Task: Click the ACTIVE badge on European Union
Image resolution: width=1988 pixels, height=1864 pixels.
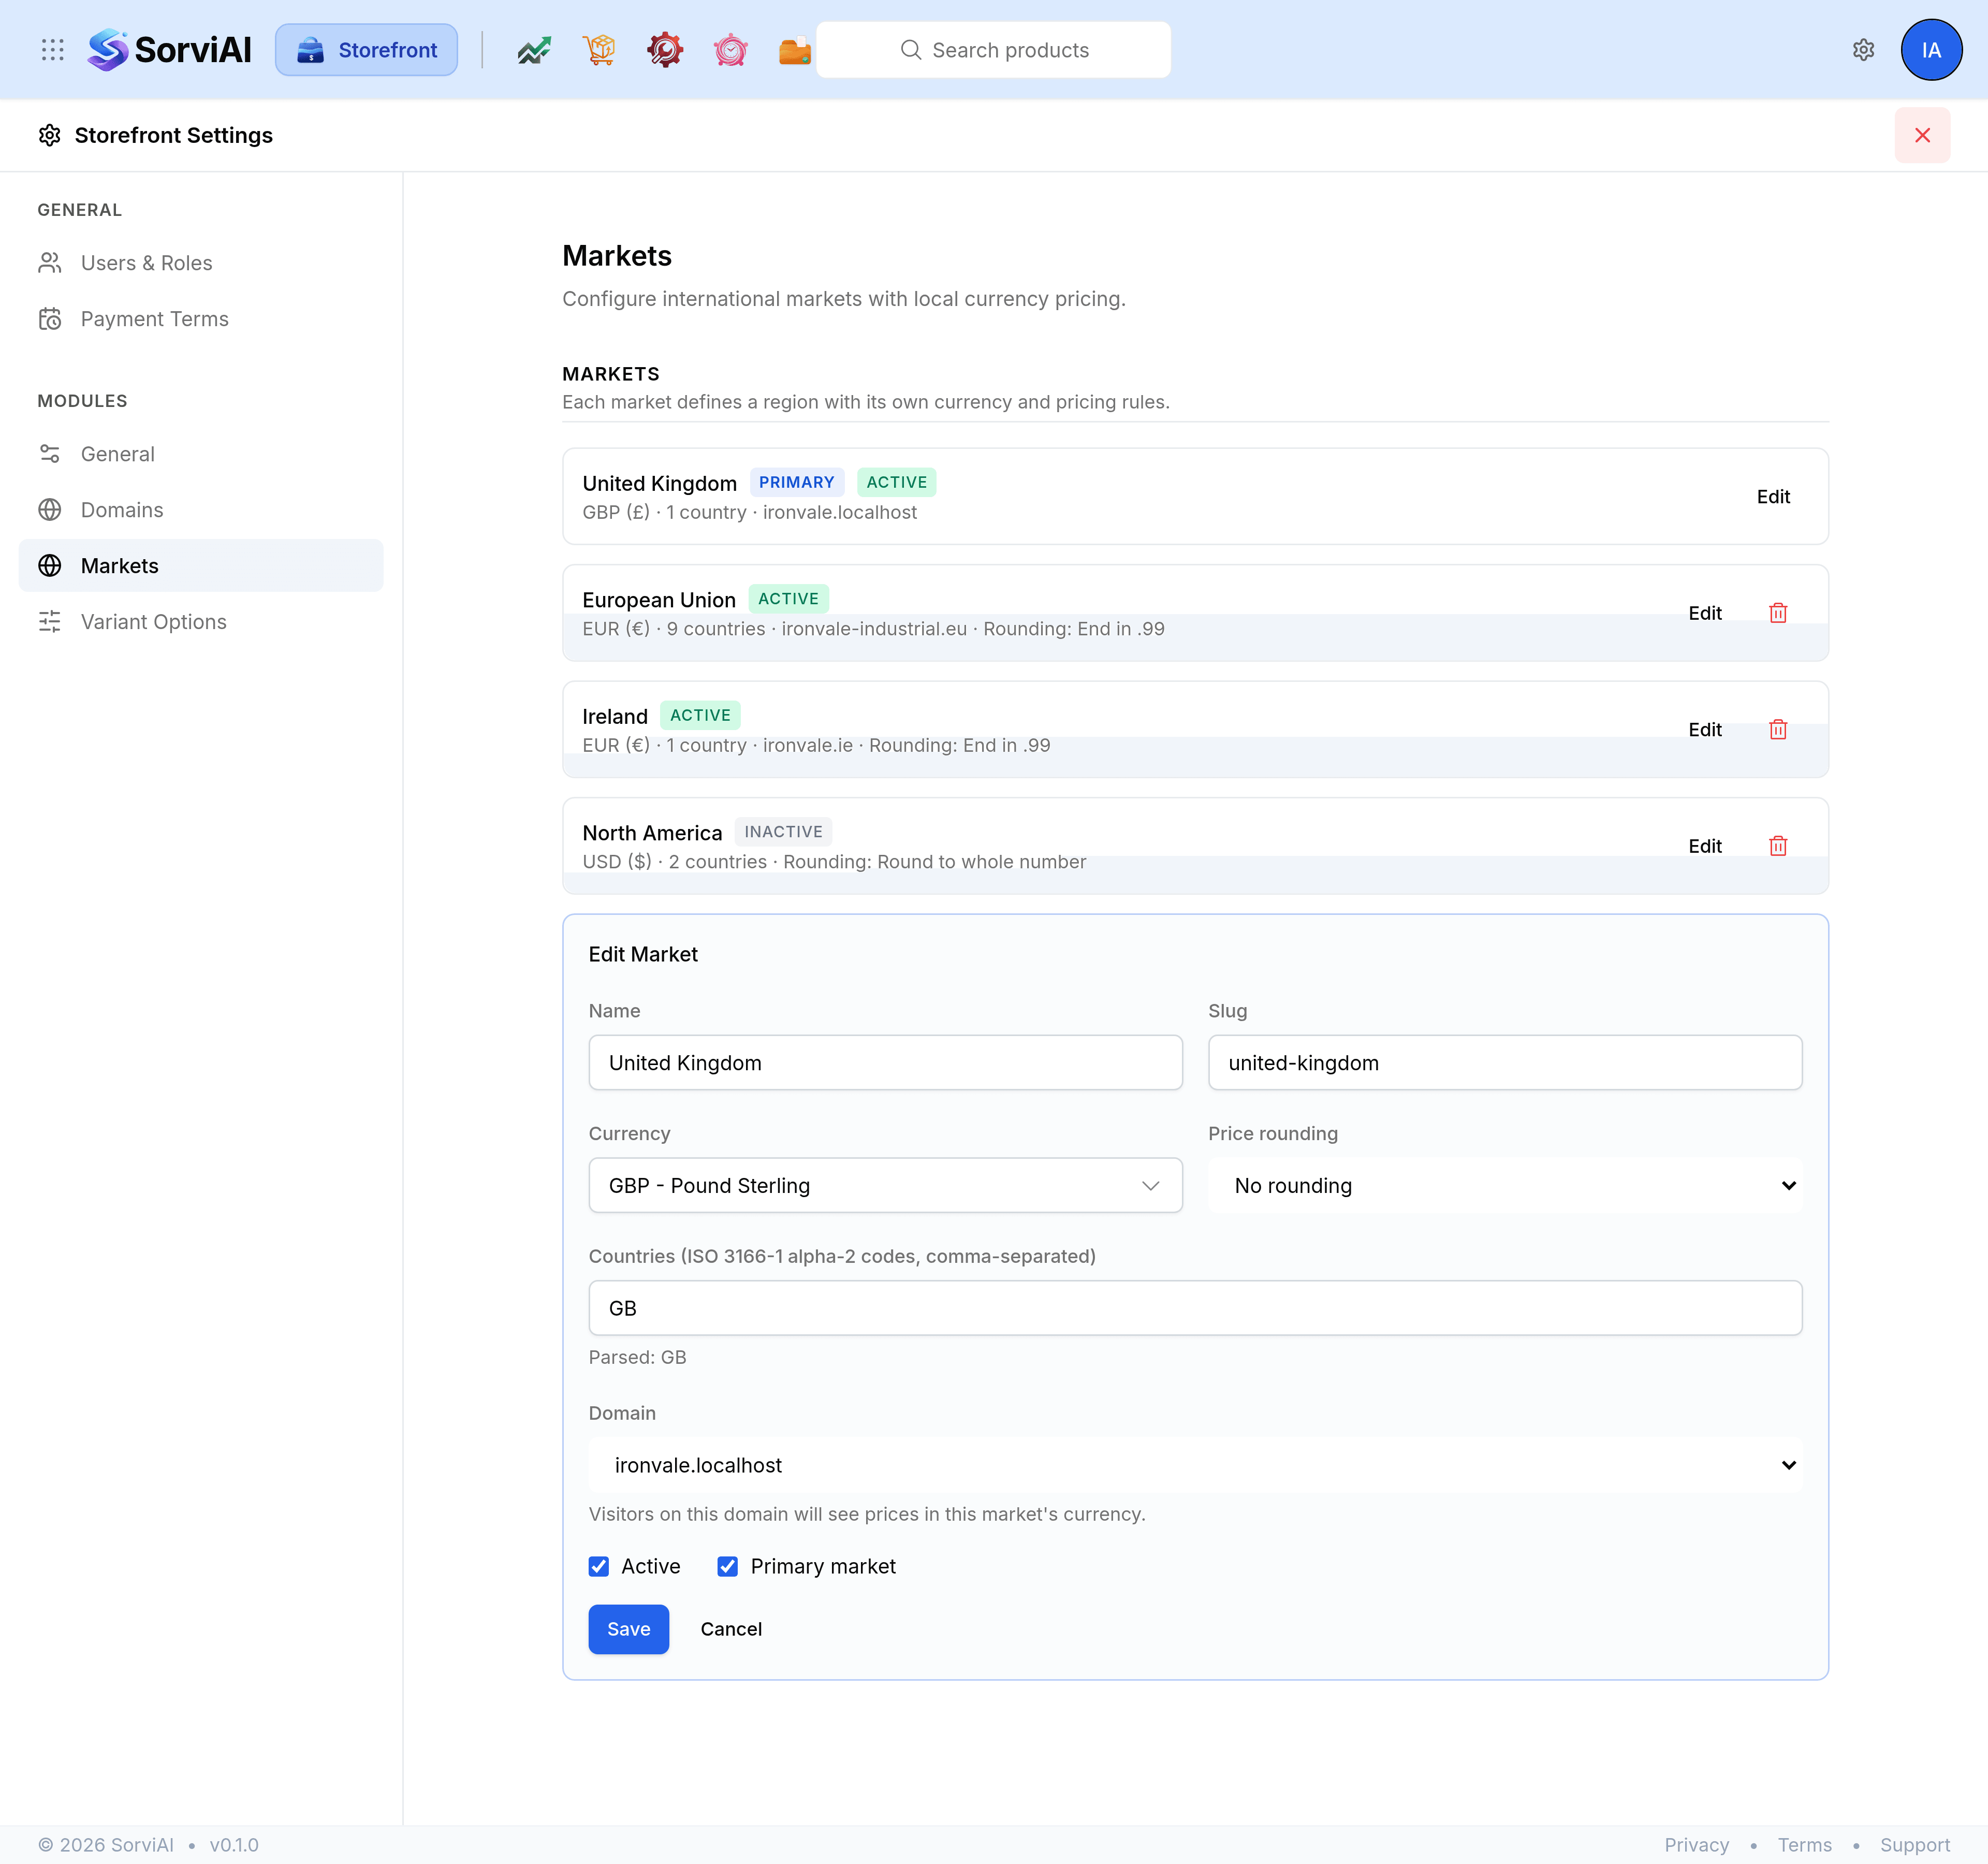Action: point(788,599)
